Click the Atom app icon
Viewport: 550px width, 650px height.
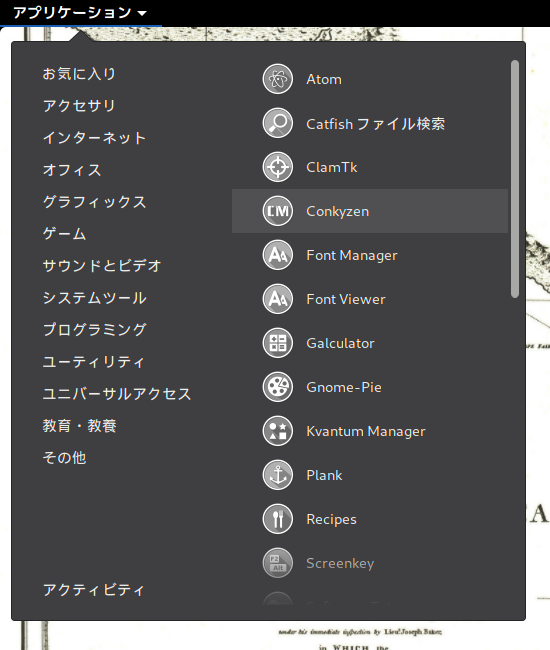click(x=278, y=79)
